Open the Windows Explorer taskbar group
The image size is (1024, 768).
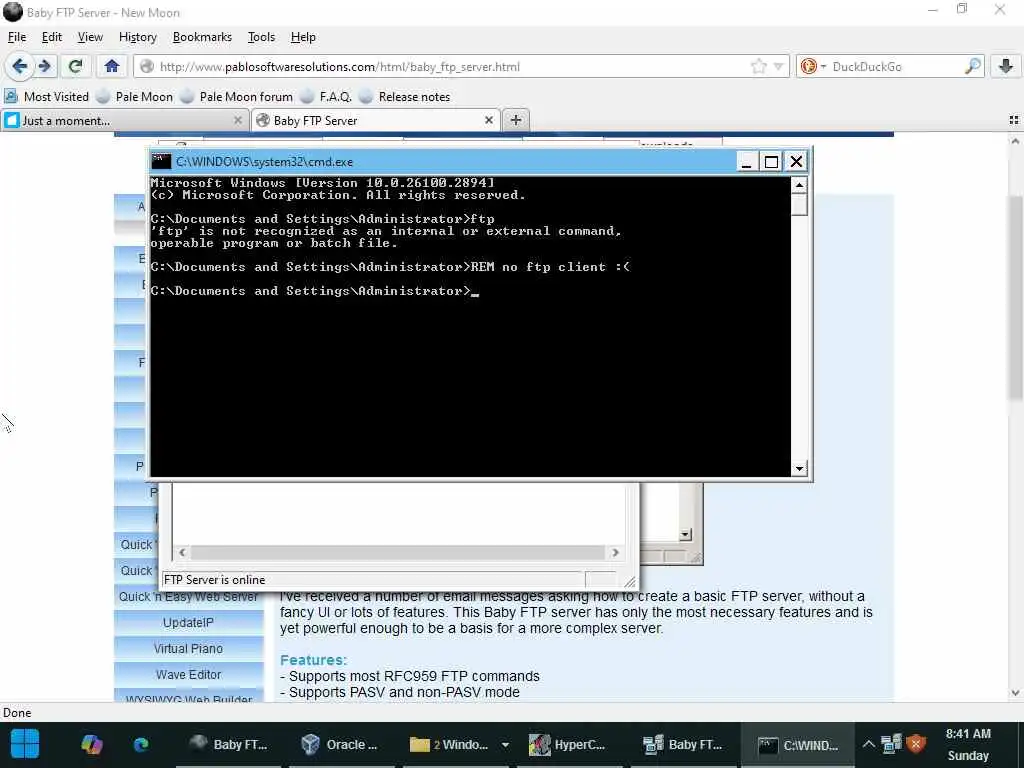tap(449, 744)
